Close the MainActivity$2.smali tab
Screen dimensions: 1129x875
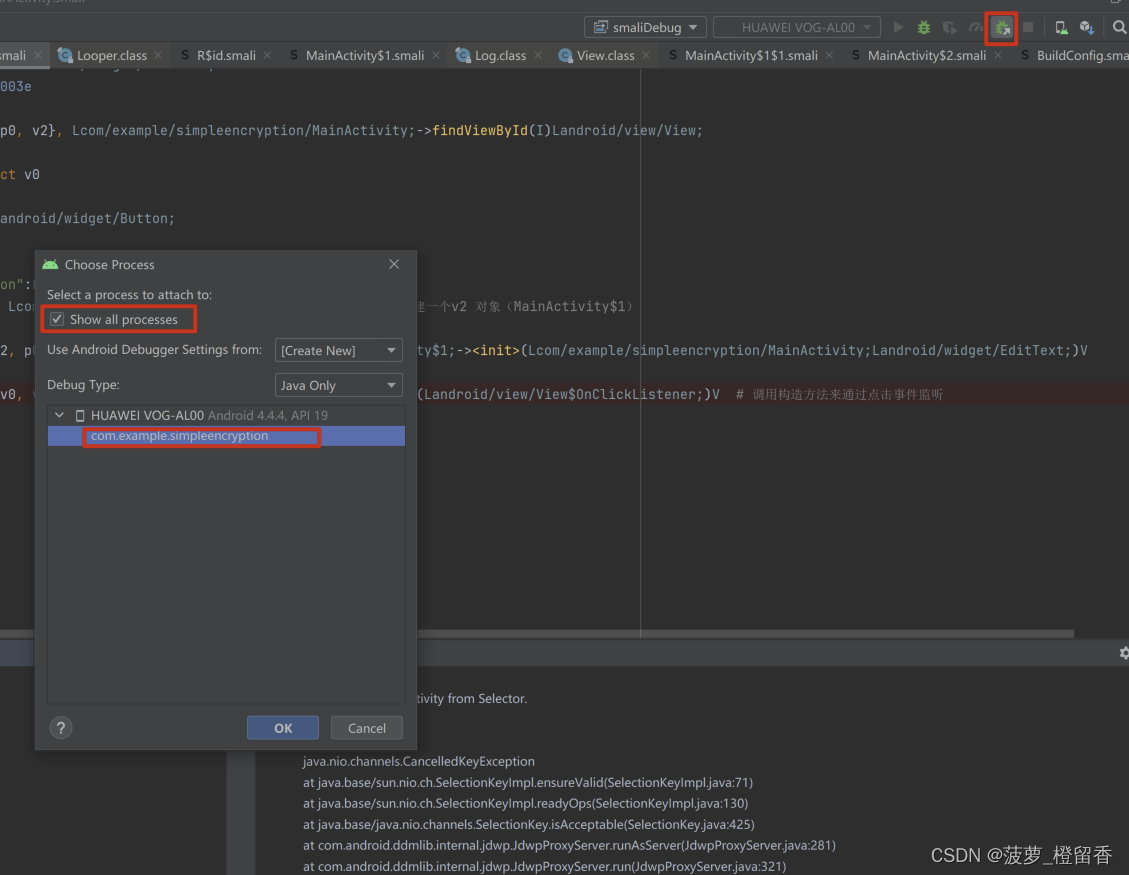pos(998,55)
